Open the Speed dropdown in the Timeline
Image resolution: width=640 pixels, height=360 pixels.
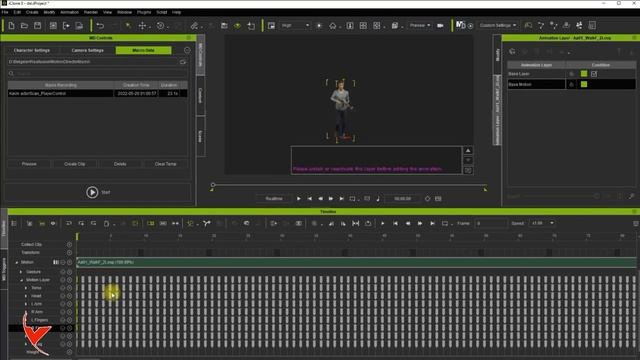click(x=542, y=223)
